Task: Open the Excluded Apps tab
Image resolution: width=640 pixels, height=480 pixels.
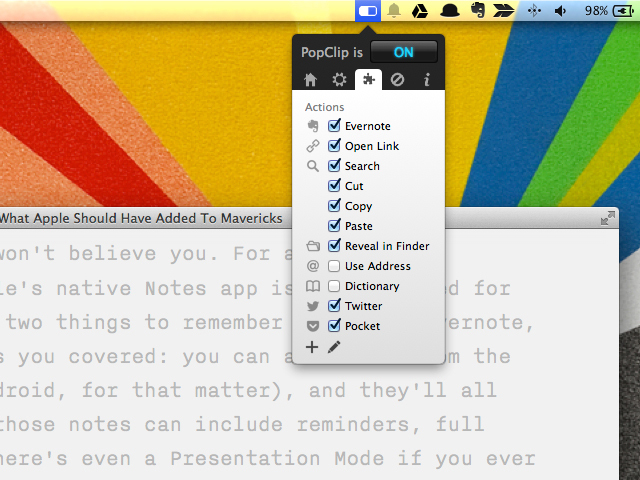Action: 397,80
